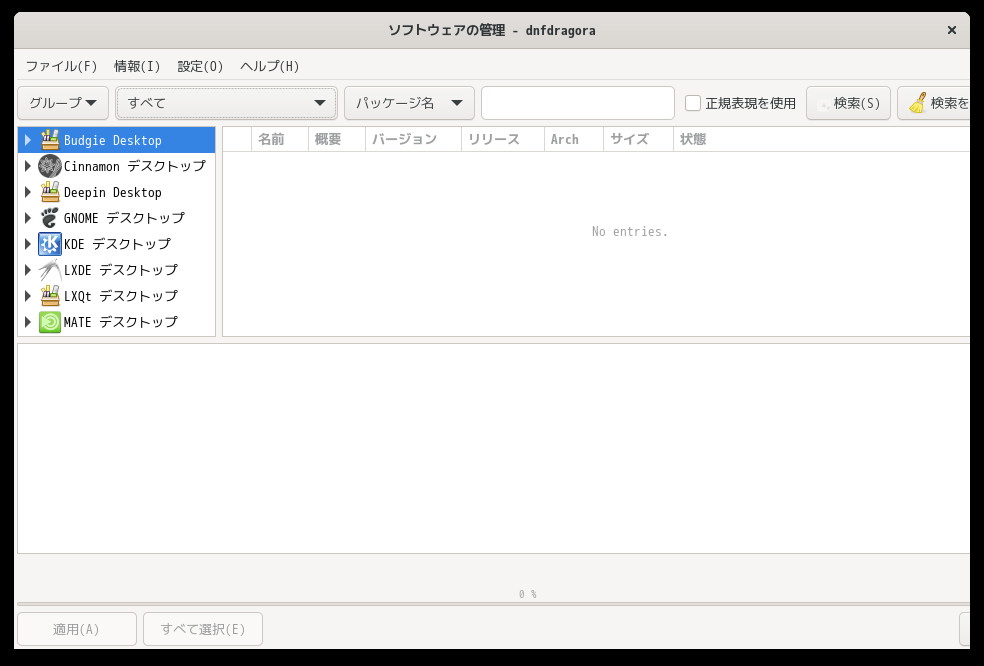Click the 検索(S) search button
Viewport: 984px width, 666px height.
click(x=848, y=103)
